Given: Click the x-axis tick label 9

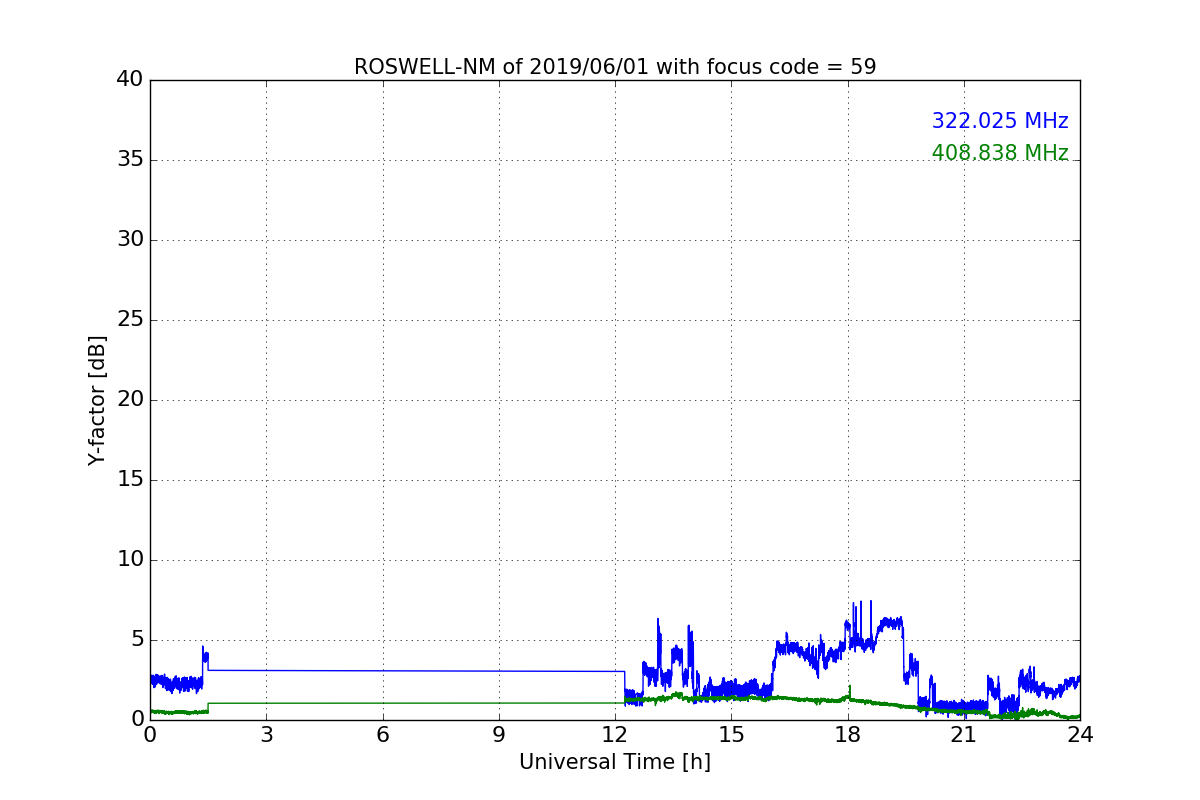Looking at the screenshot, I should [x=499, y=734].
